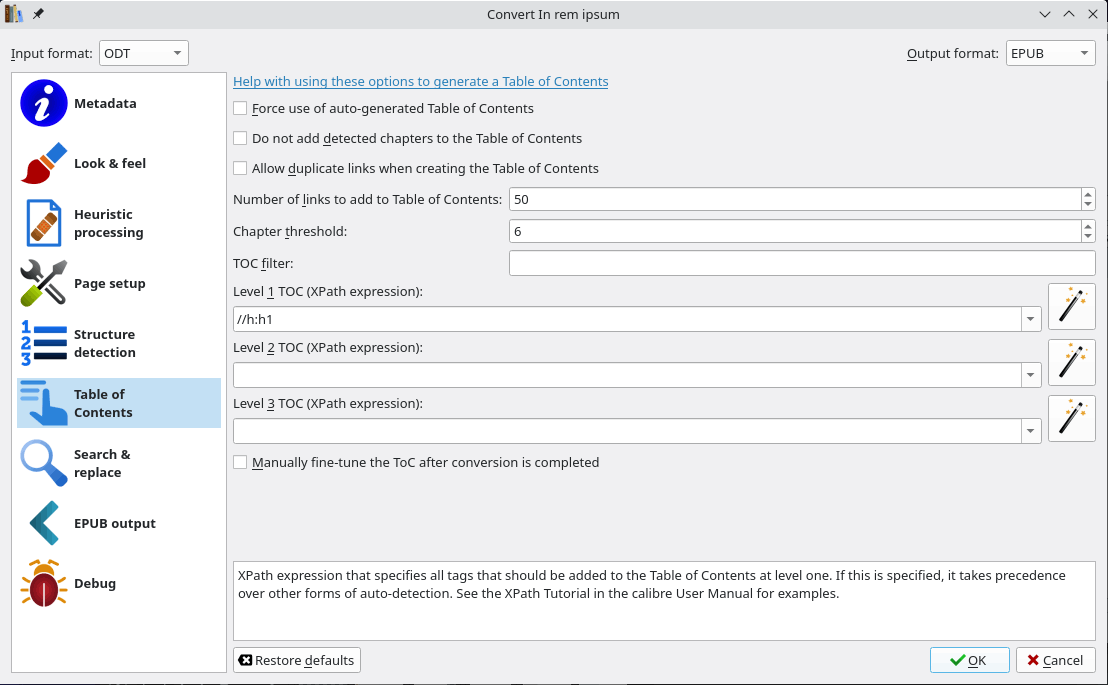The width and height of the screenshot is (1108, 685).
Task: Open the Level 3 TOC wizard wand
Action: pos(1071,419)
